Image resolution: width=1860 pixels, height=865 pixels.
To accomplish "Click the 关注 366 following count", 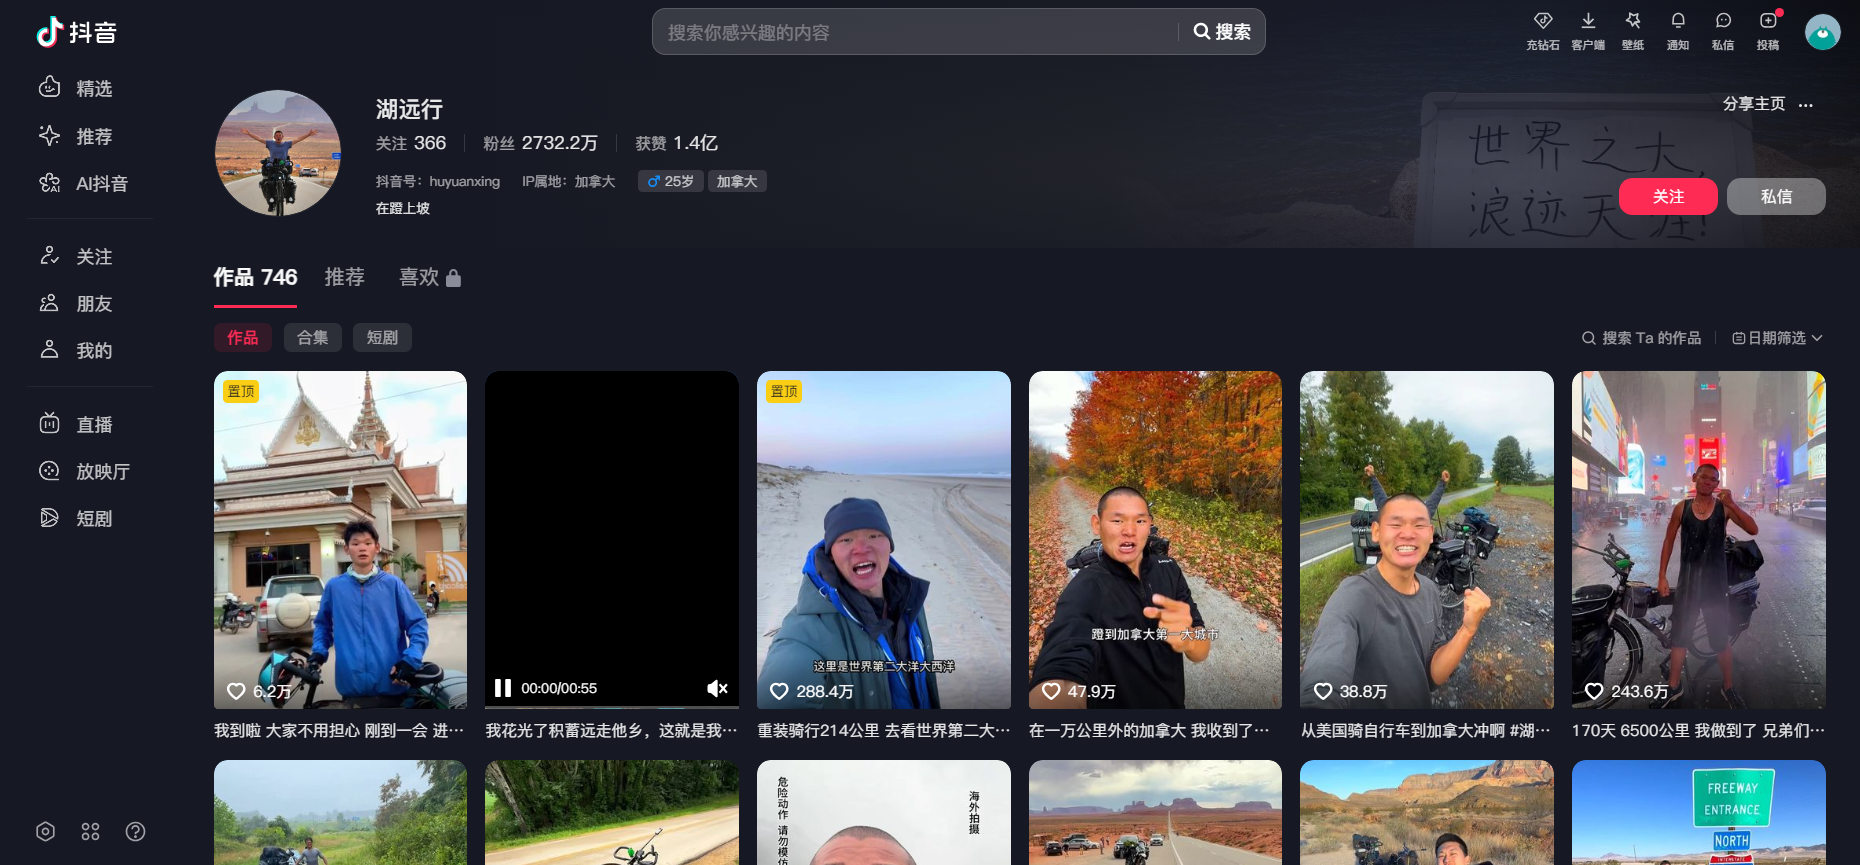I will coord(411,143).
